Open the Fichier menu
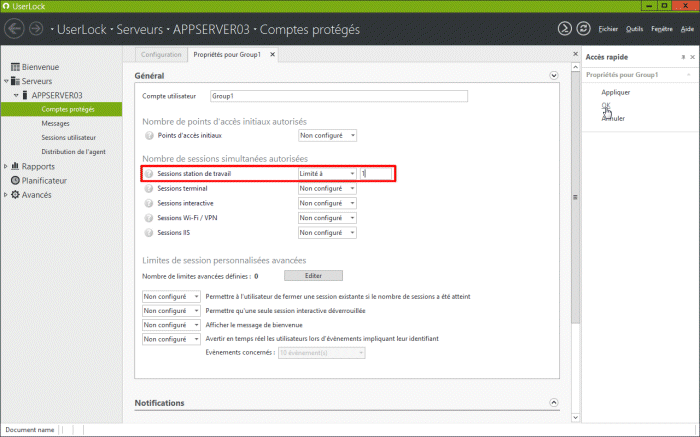 608,29
